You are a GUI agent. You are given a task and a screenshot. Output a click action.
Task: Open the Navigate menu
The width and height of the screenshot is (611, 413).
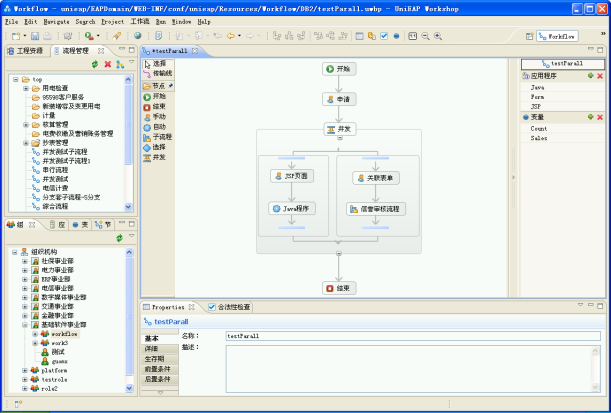[55, 21]
